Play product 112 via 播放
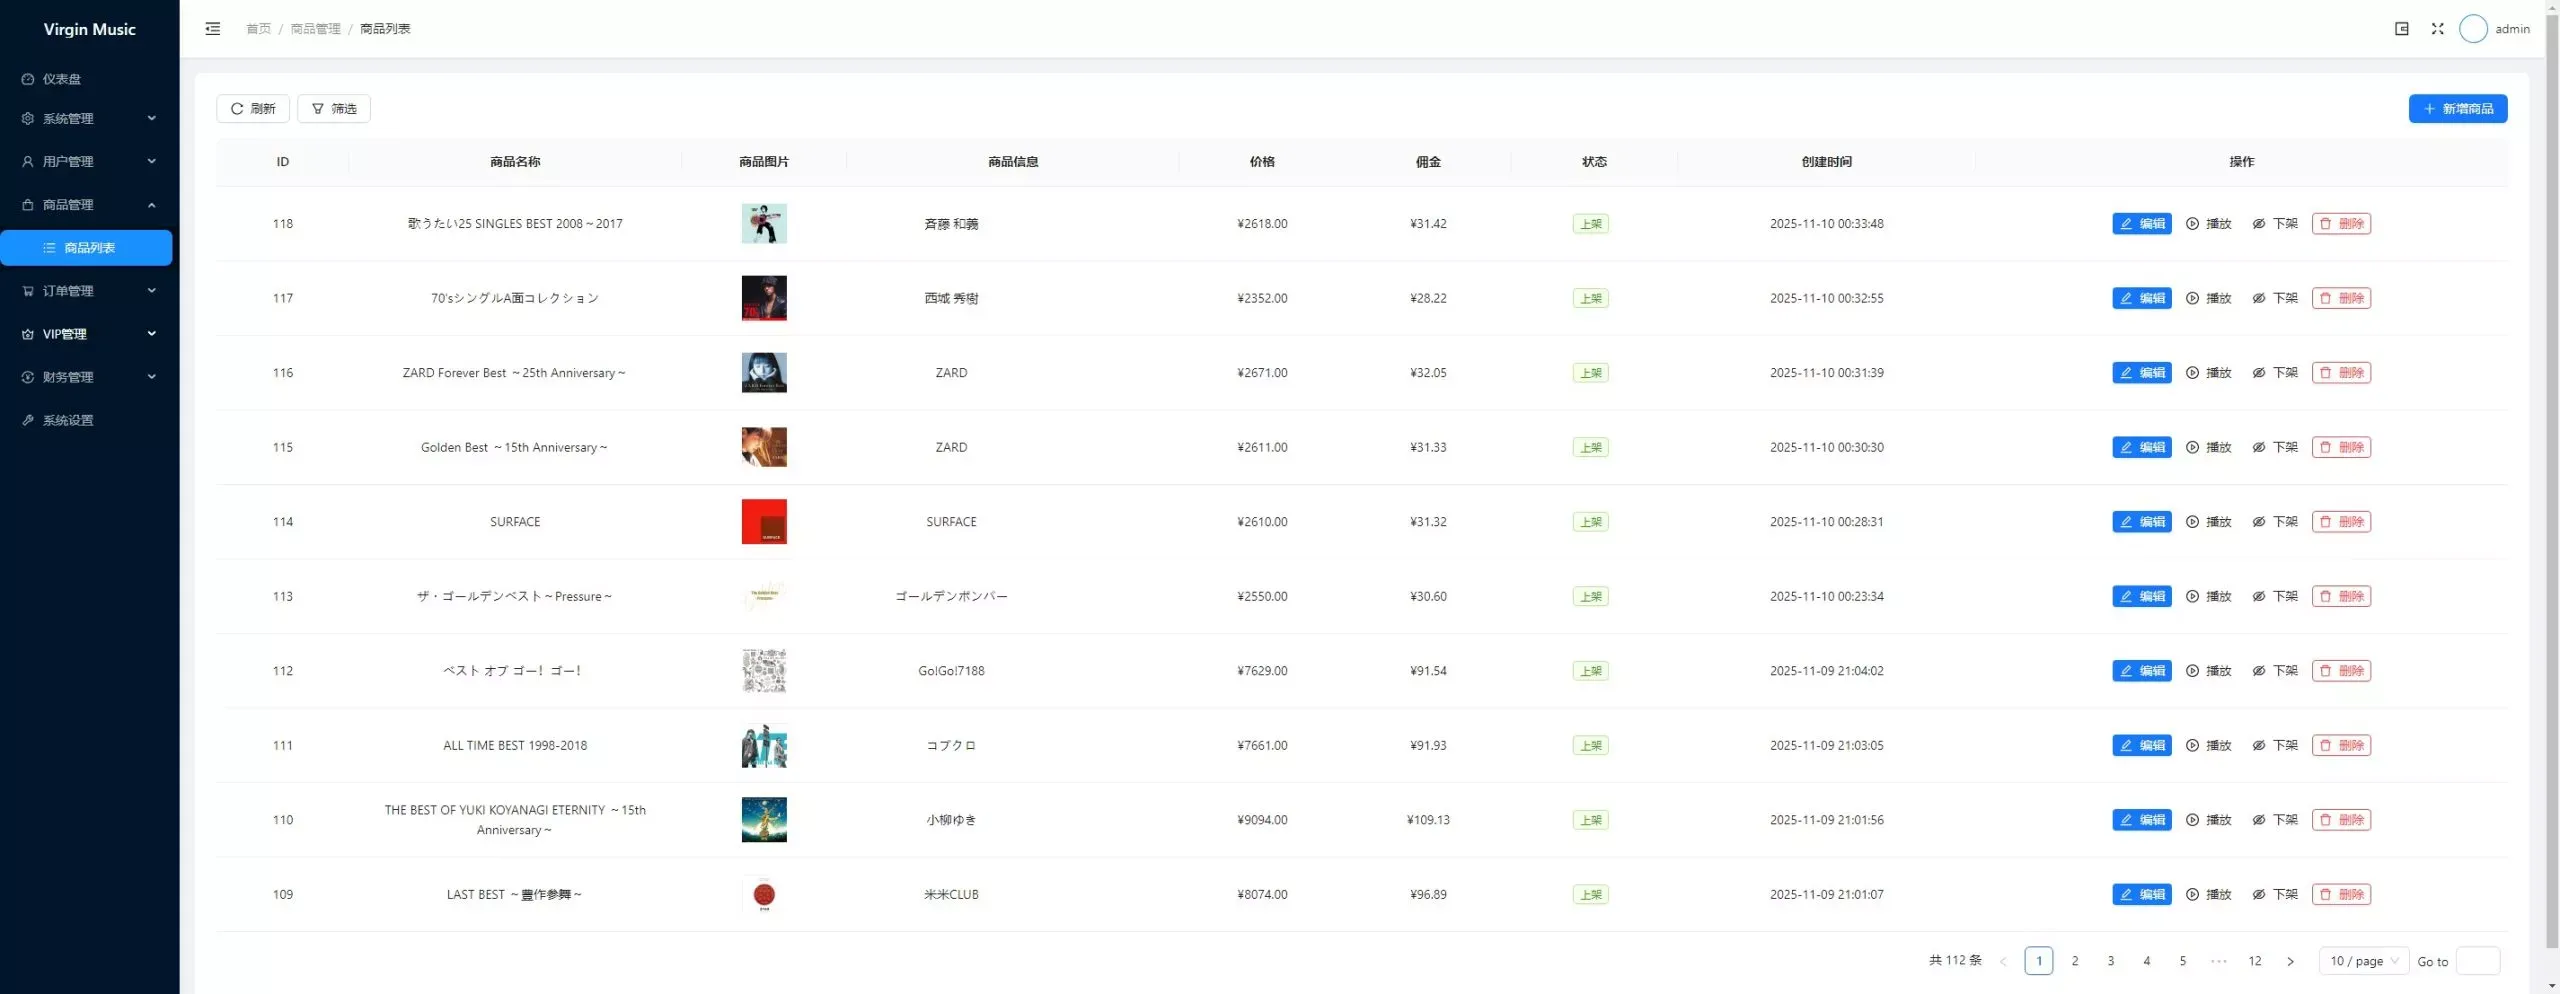The image size is (2560, 994). pyautogui.click(x=2208, y=671)
